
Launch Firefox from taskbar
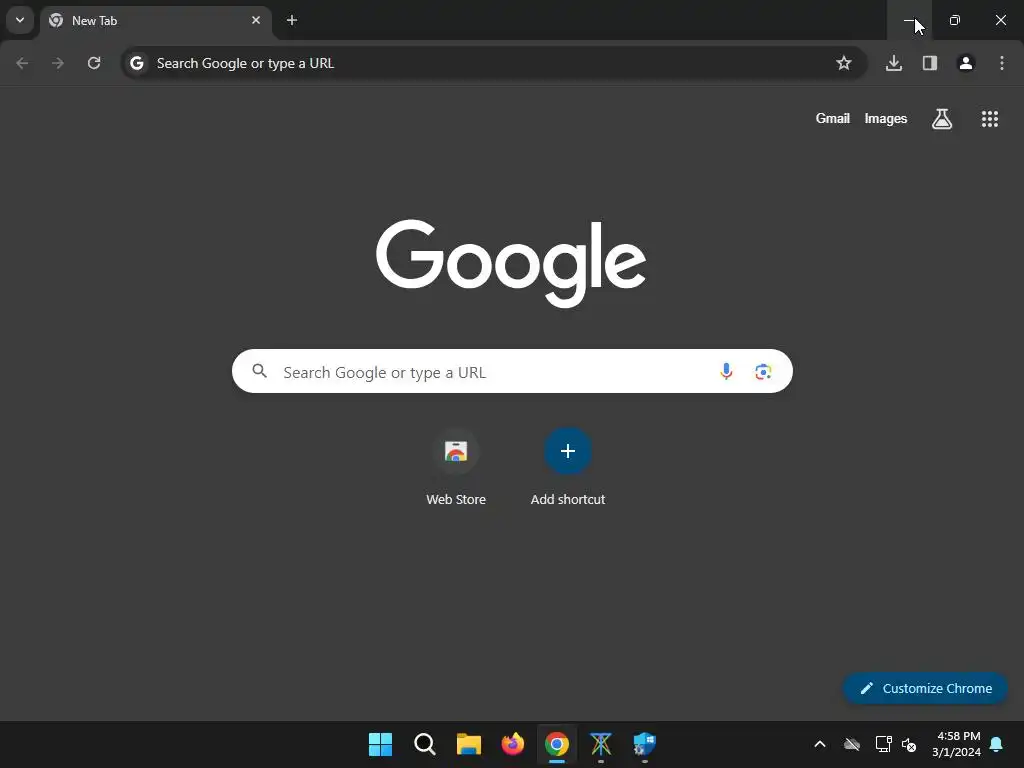pos(513,744)
